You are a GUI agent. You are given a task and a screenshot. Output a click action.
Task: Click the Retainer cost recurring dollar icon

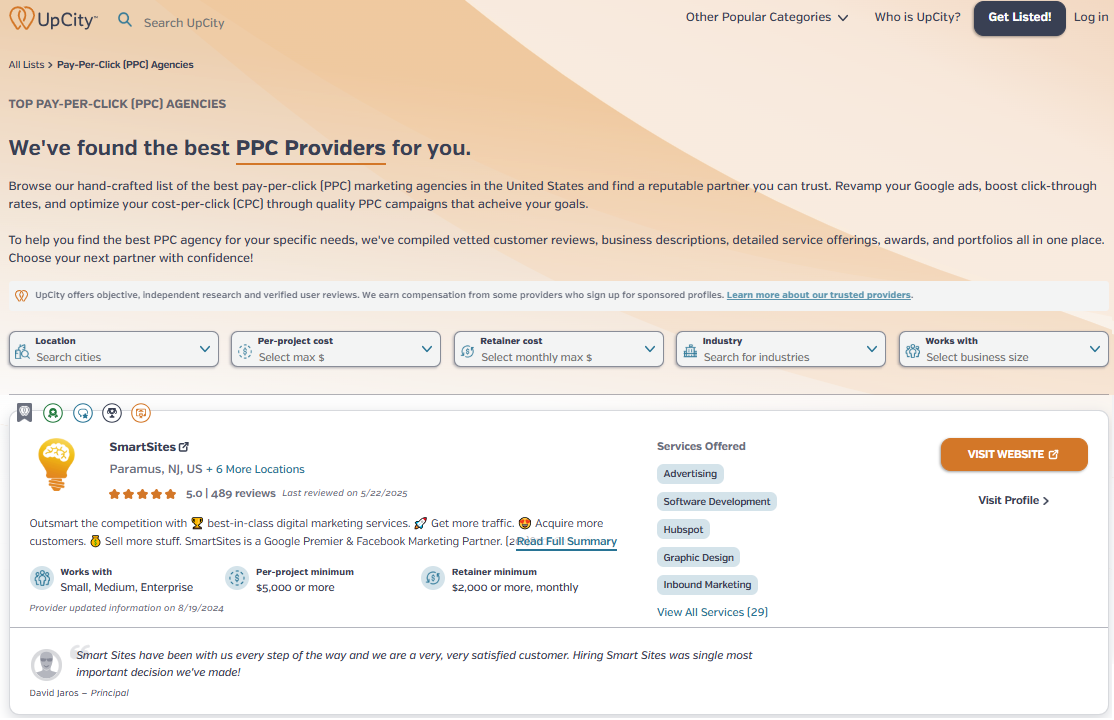467,350
